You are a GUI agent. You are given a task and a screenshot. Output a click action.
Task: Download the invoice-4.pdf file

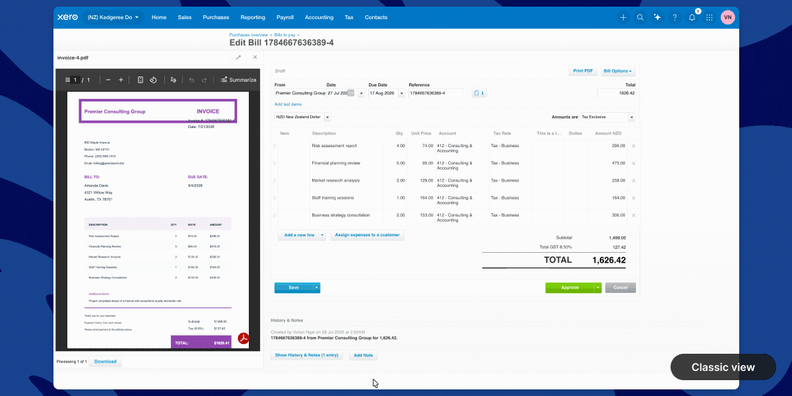coord(105,361)
